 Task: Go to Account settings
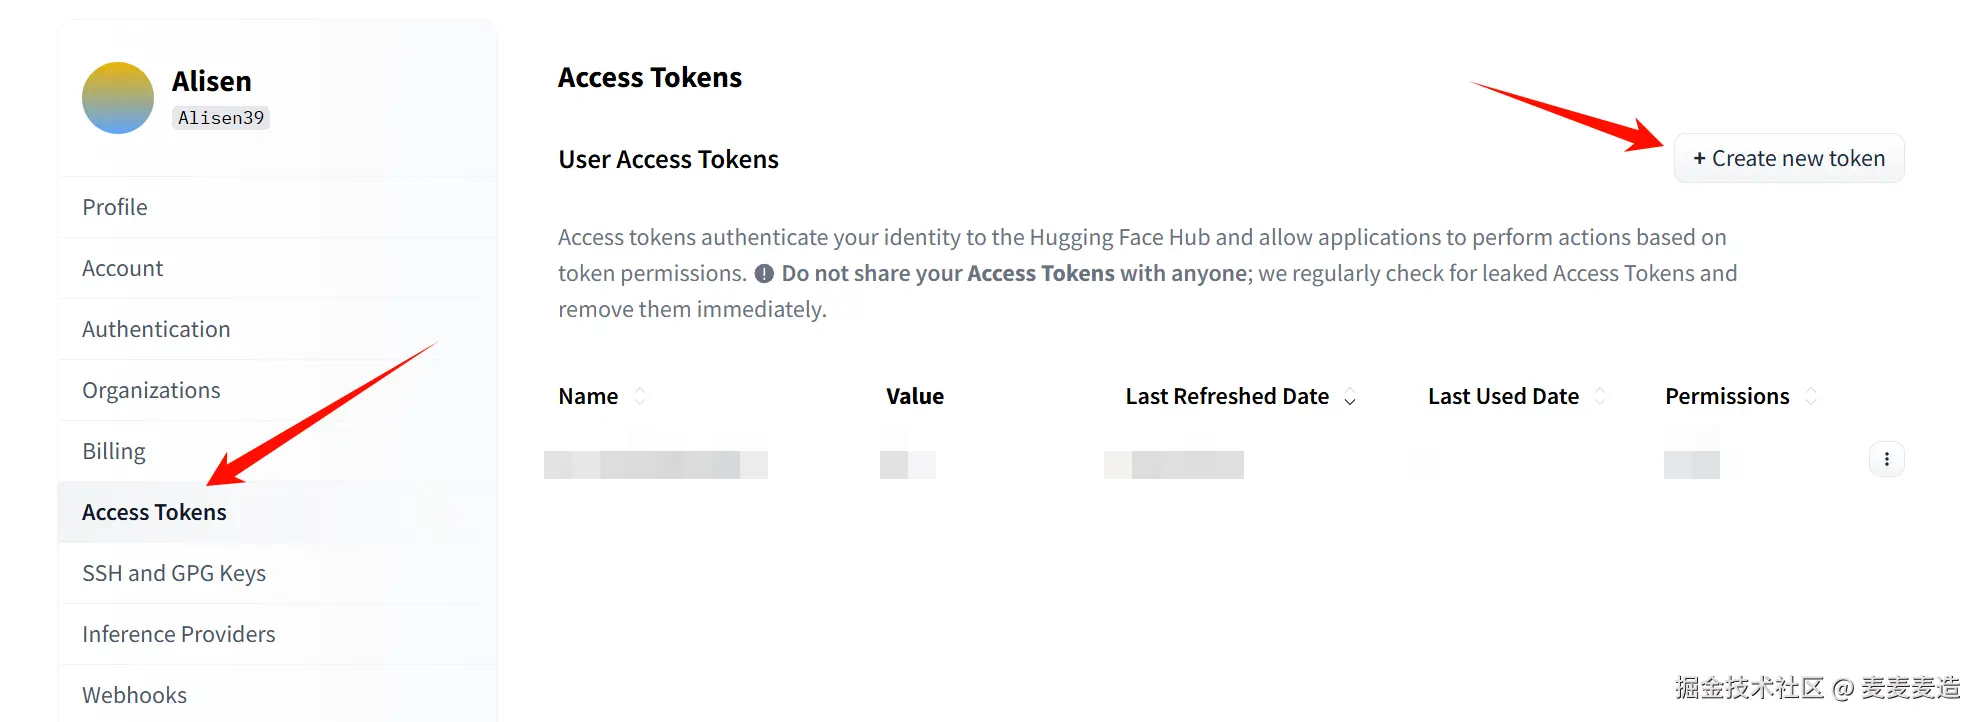pos(123,268)
